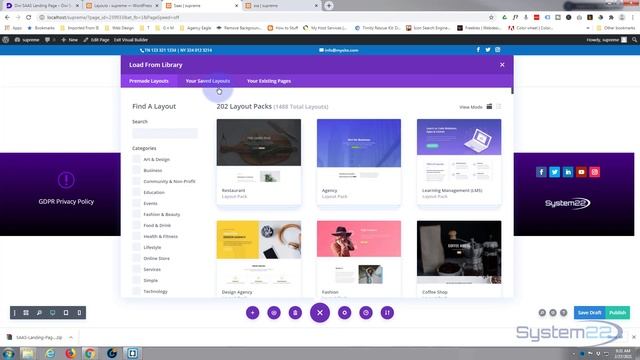Check the Food & Drink category
The height and width of the screenshot is (360, 640).
coord(136,225)
